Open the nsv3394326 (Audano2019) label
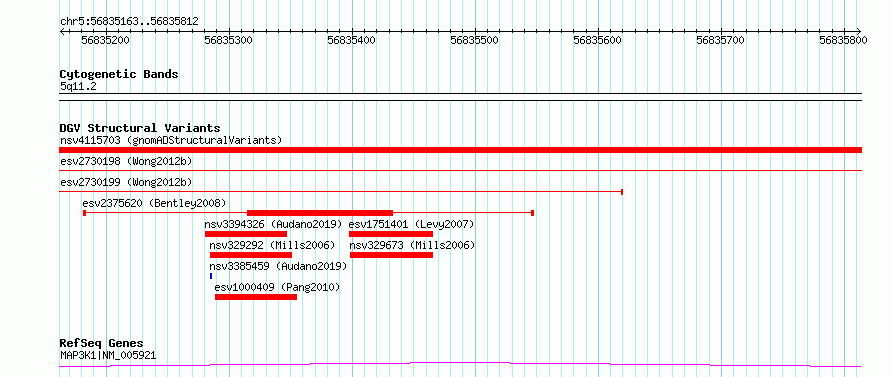890x377 pixels. (274, 224)
